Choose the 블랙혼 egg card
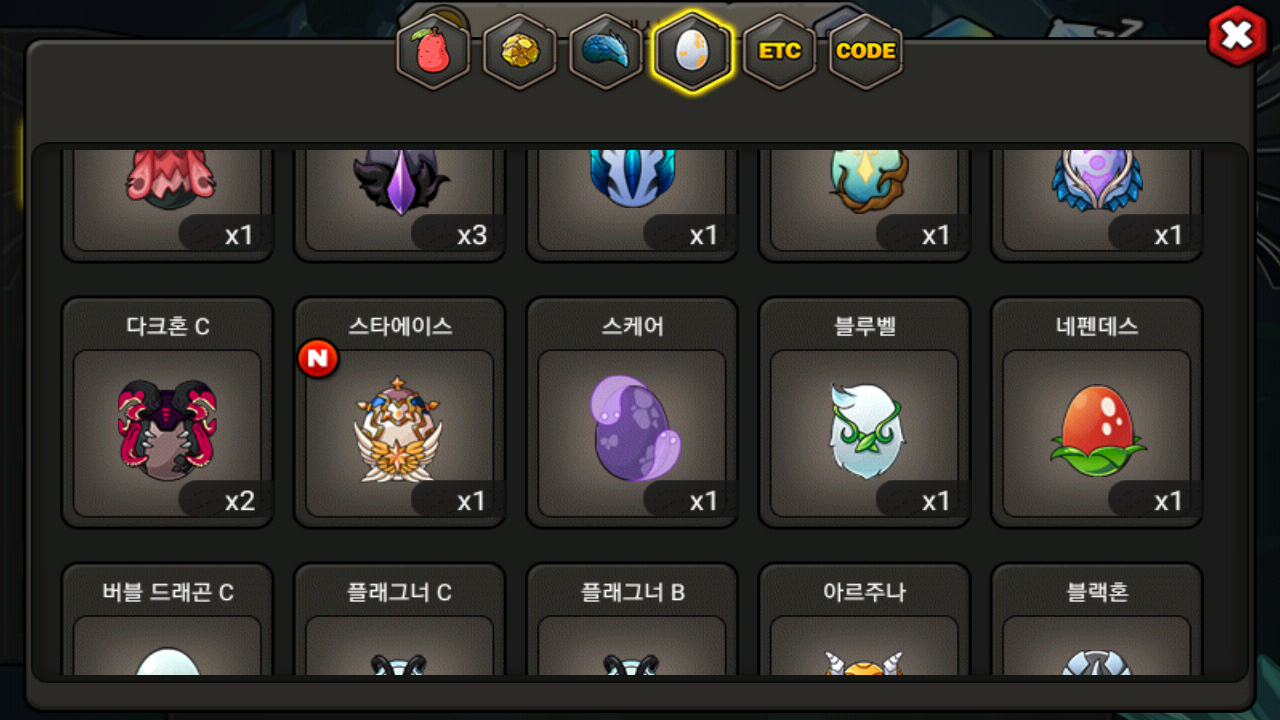This screenshot has height=720, width=1280. [1097, 619]
